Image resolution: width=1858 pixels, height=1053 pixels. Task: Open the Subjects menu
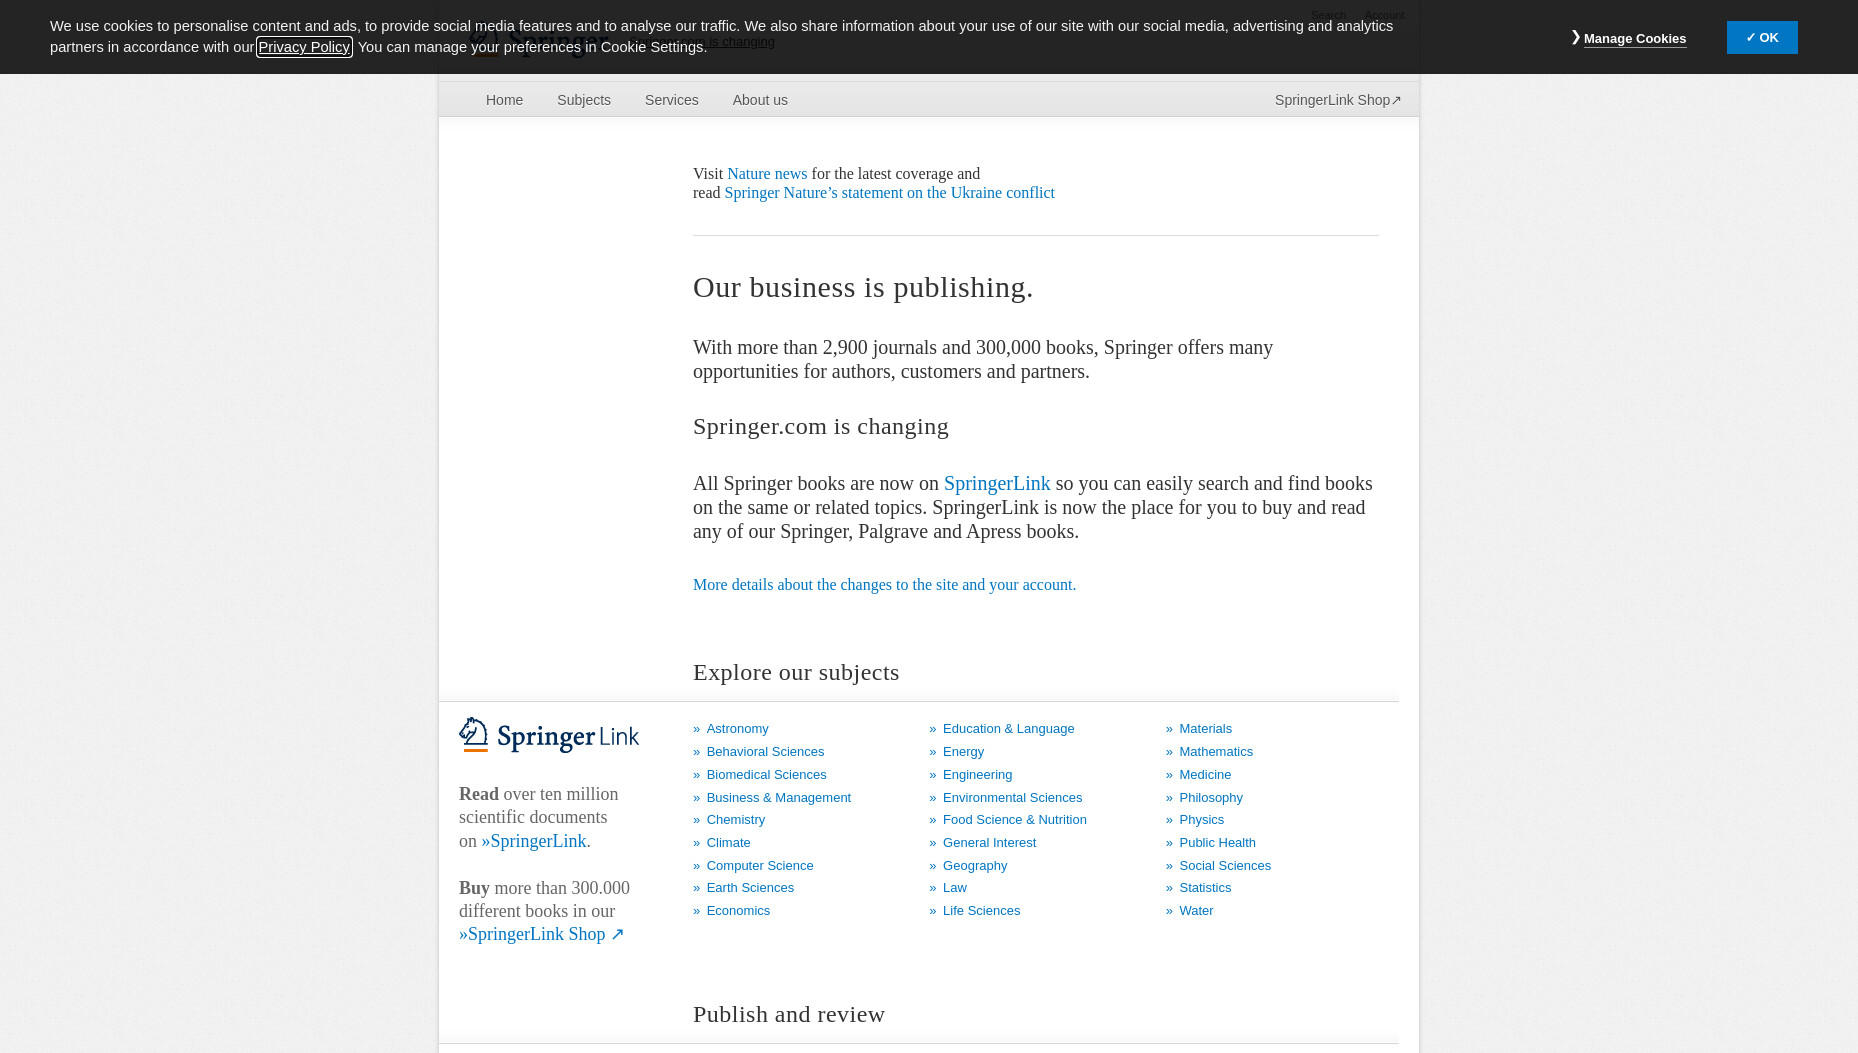pyautogui.click(x=584, y=100)
